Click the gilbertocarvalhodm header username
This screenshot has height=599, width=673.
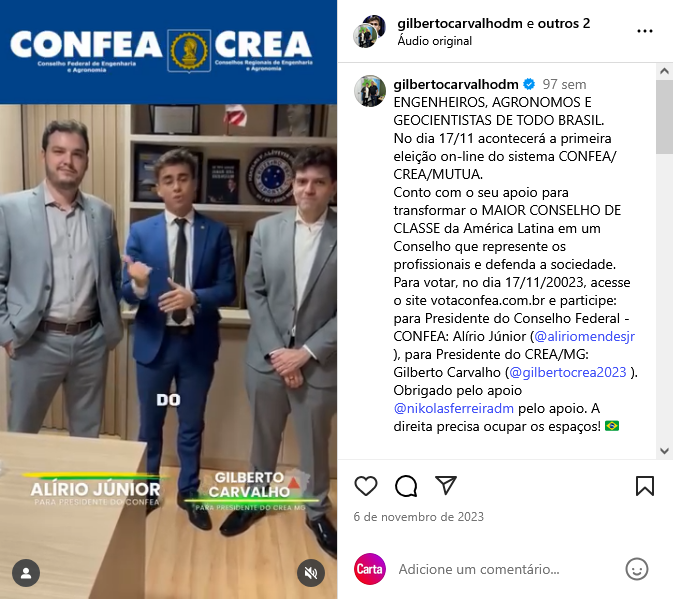point(460,23)
